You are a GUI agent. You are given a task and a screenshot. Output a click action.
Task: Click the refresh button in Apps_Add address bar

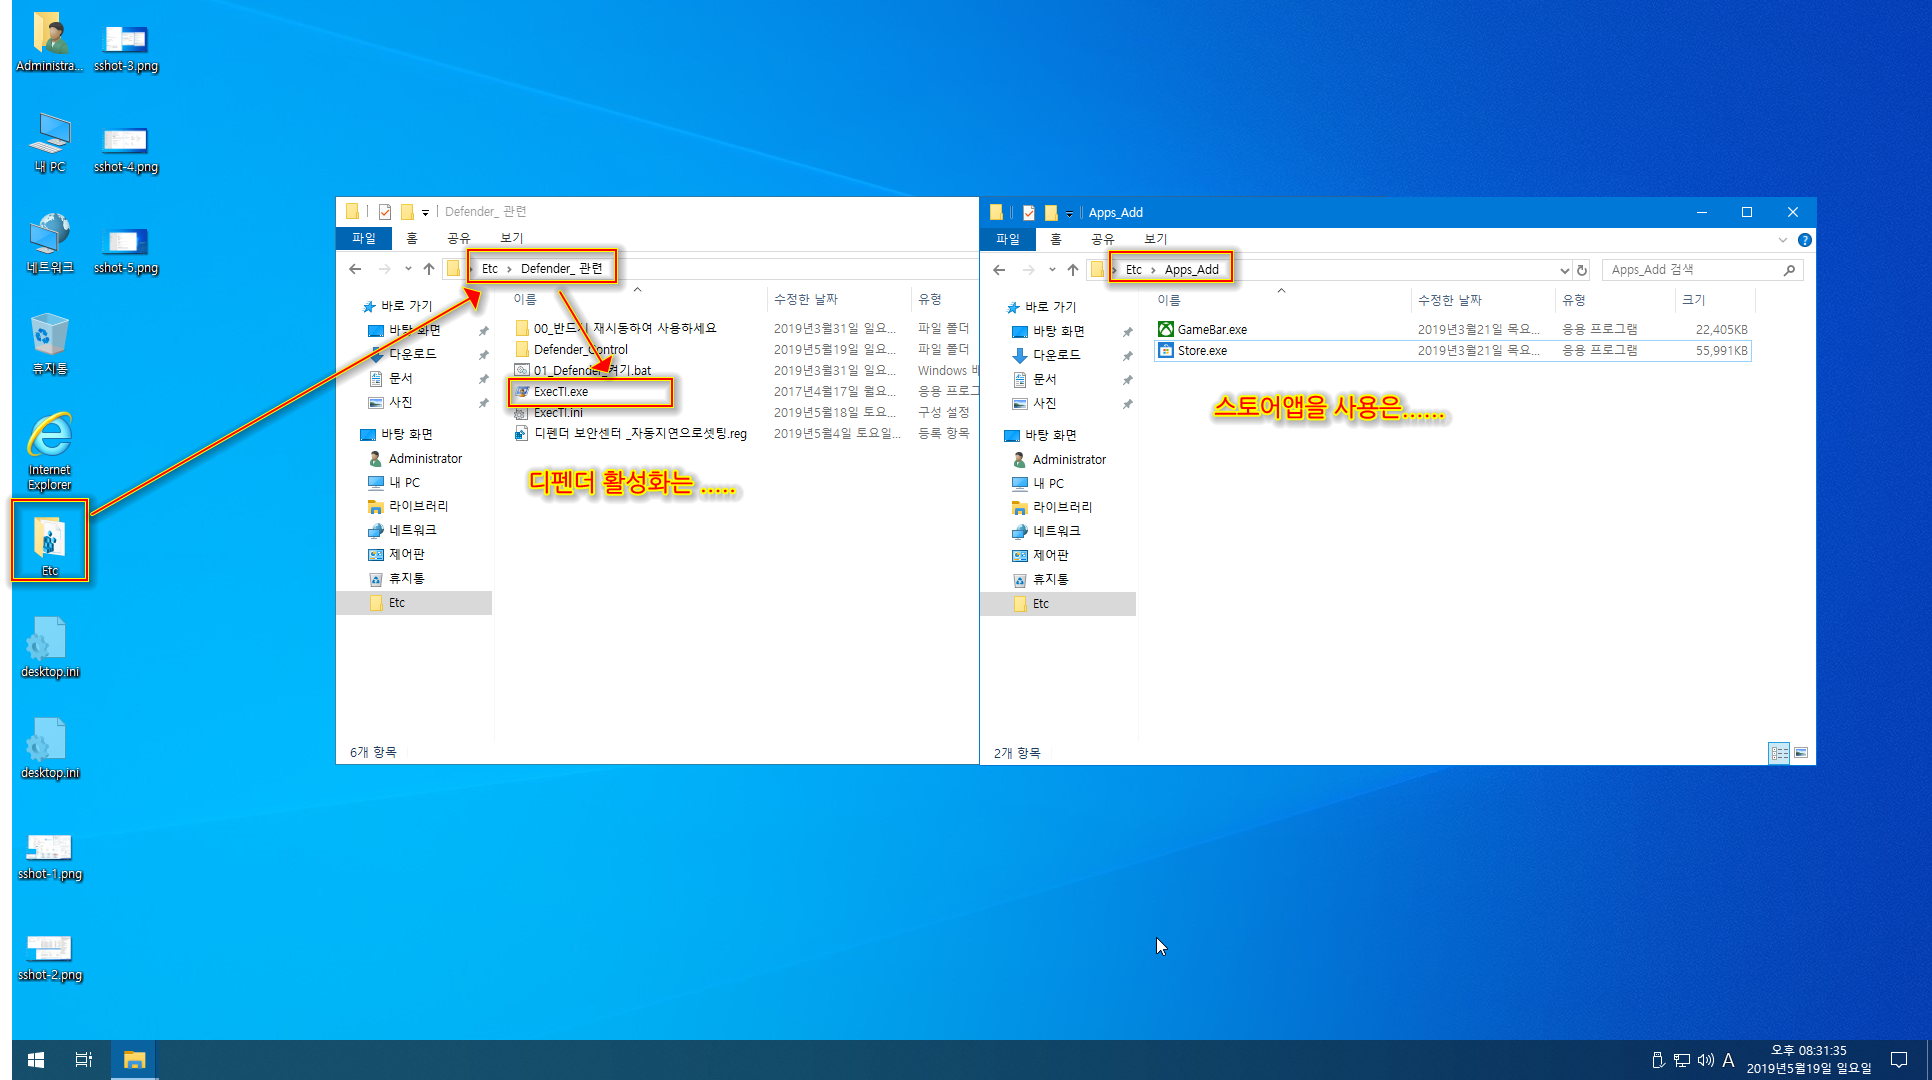point(1582,270)
